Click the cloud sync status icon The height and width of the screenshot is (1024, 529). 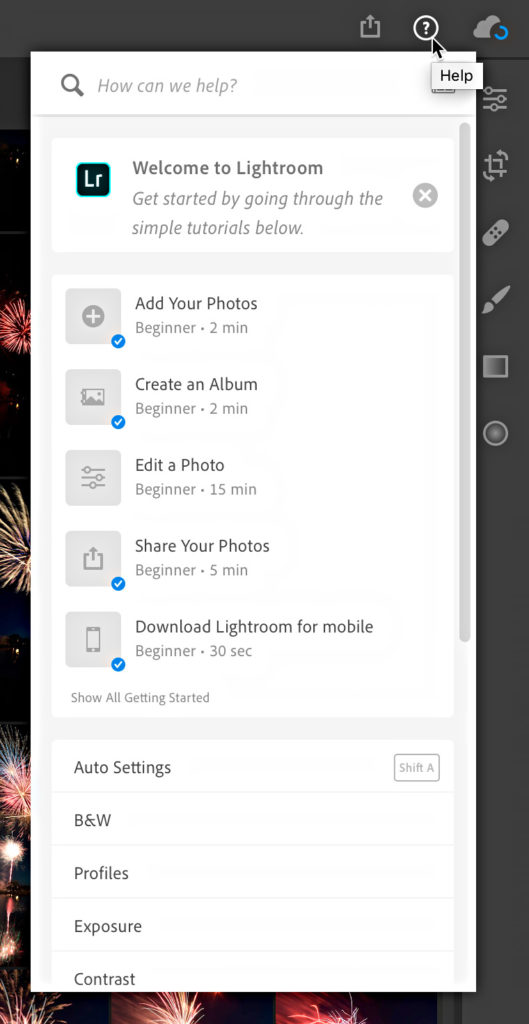pyautogui.click(x=490, y=29)
